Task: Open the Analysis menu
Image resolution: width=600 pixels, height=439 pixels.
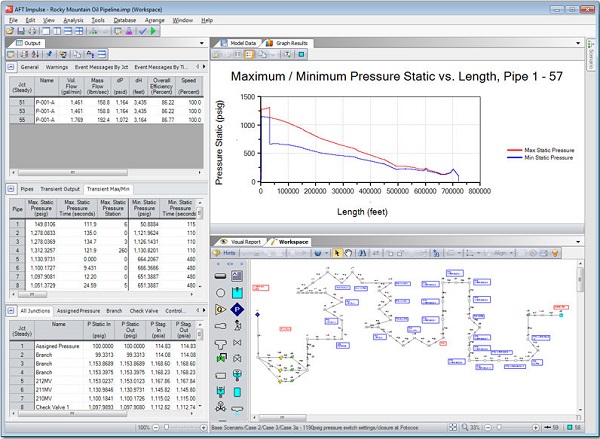Action: [x=73, y=20]
